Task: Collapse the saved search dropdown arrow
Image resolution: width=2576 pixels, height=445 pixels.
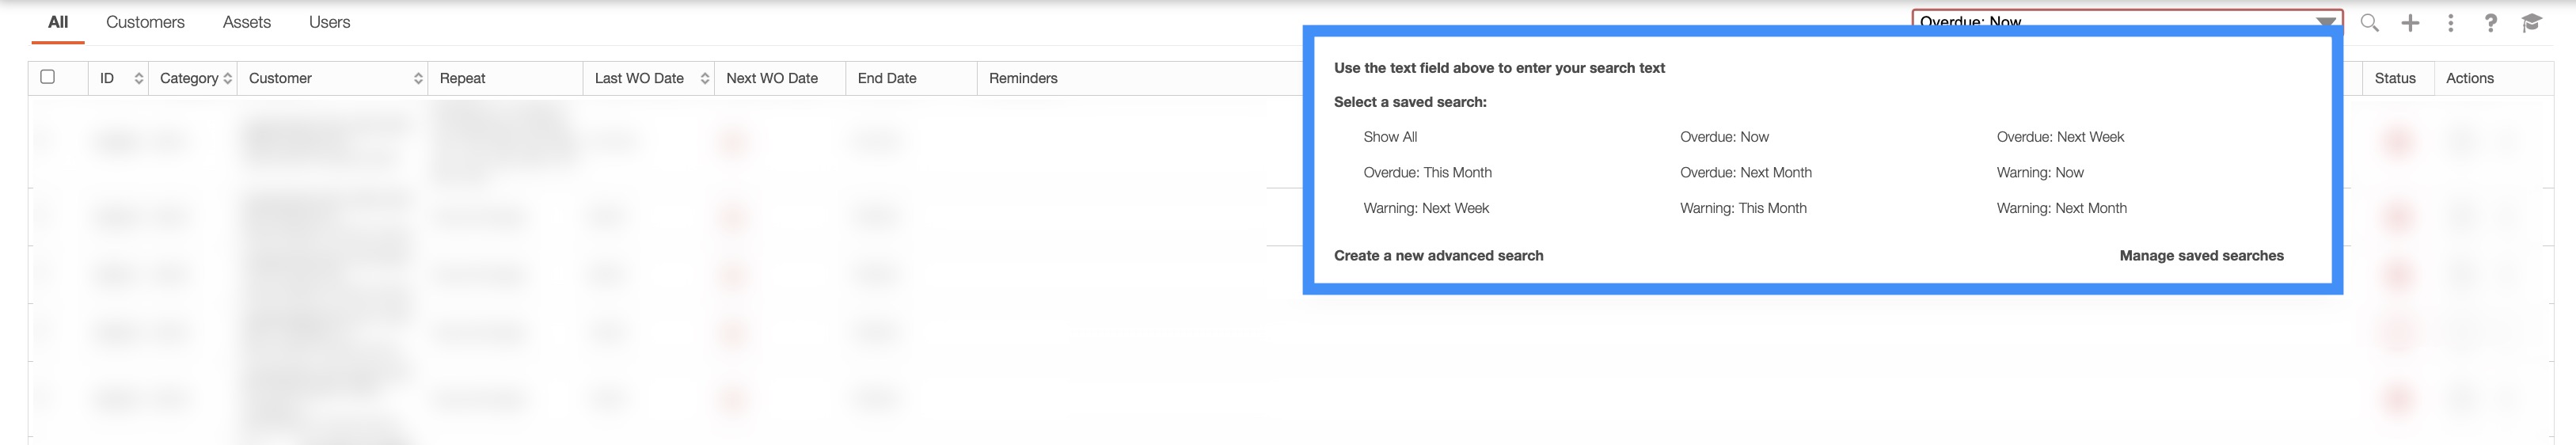Action: coord(2326,21)
